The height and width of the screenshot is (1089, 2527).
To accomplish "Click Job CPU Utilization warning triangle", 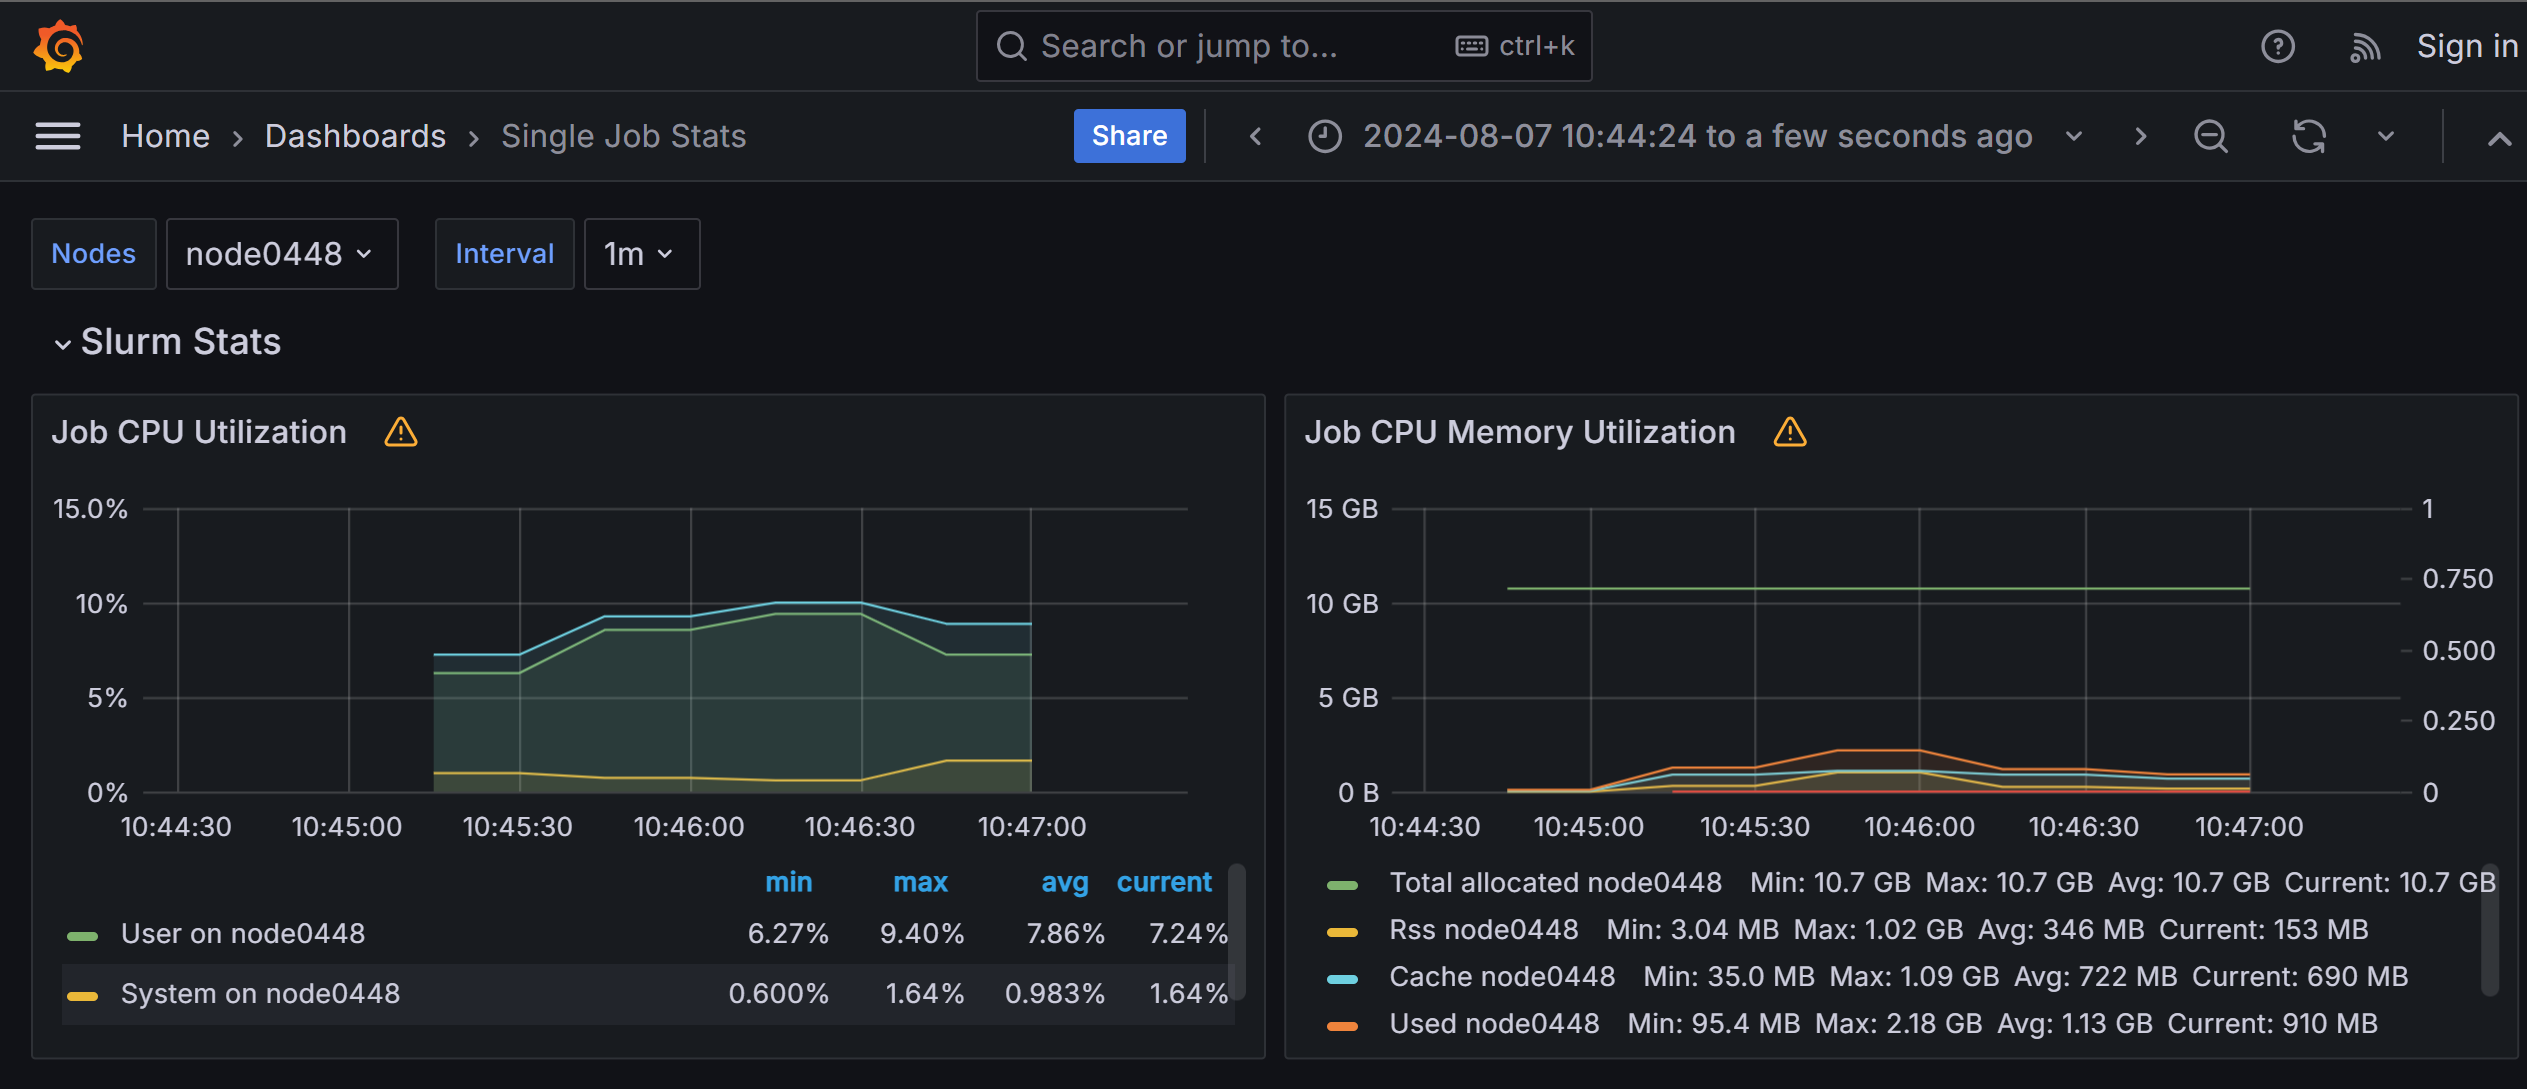I will click(401, 432).
